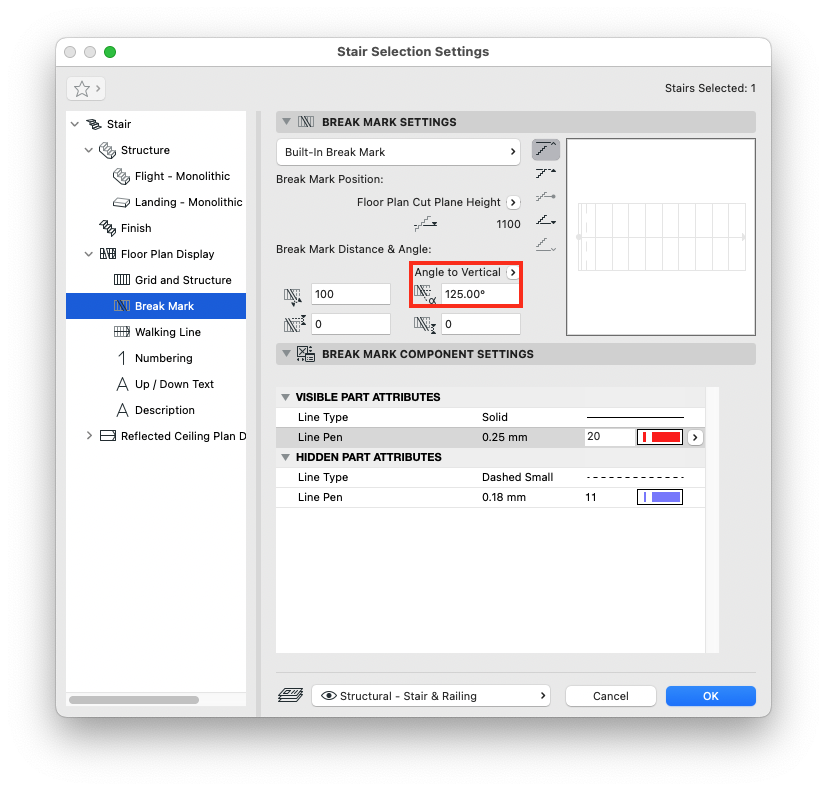This screenshot has width=827, height=791.
Task: Collapse Break Mark Settings panel
Action: [286, 122]
